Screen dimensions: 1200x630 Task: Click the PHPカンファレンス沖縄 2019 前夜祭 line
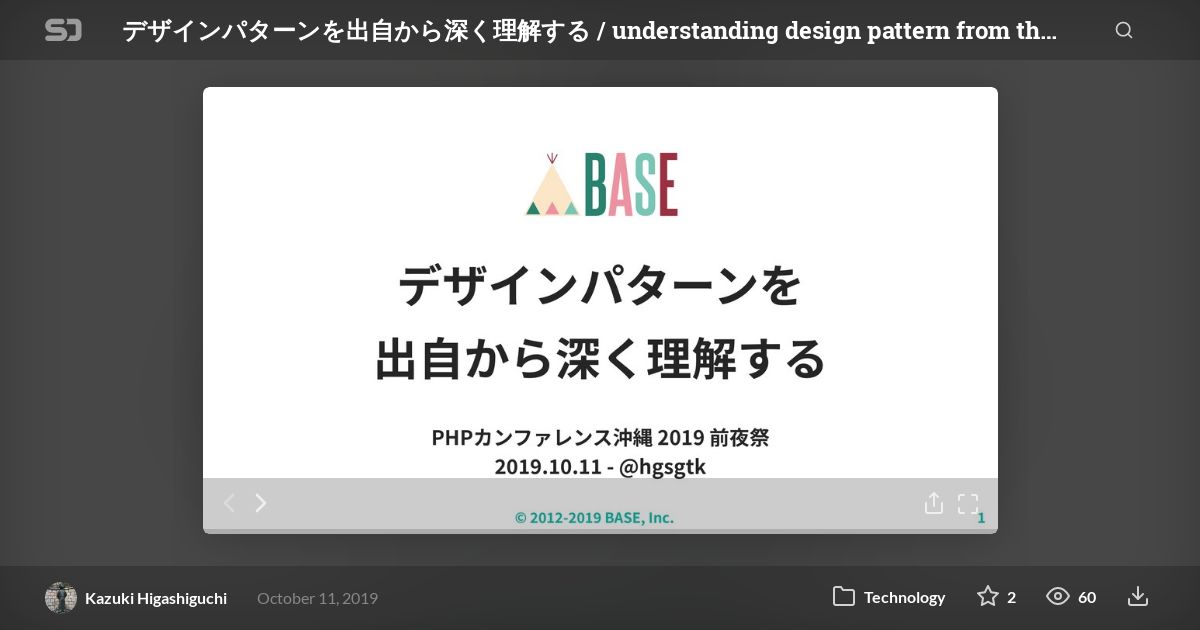pos(600,437)
